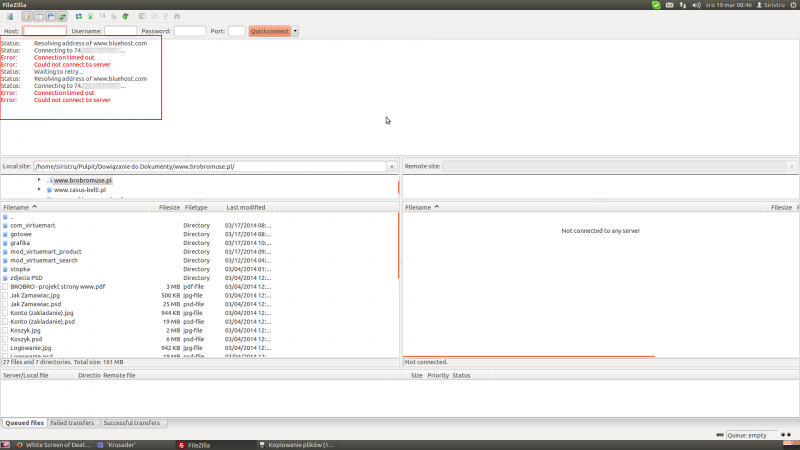Open the Quickconnect history dropdown arrow
The width and height of the screenshot is (800, 450).
(x=295, y=31)
